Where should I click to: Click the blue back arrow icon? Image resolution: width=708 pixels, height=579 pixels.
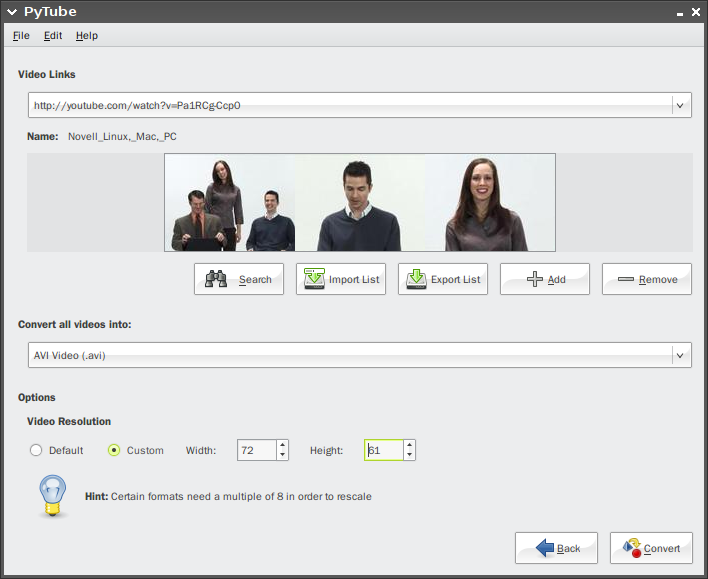545,548
